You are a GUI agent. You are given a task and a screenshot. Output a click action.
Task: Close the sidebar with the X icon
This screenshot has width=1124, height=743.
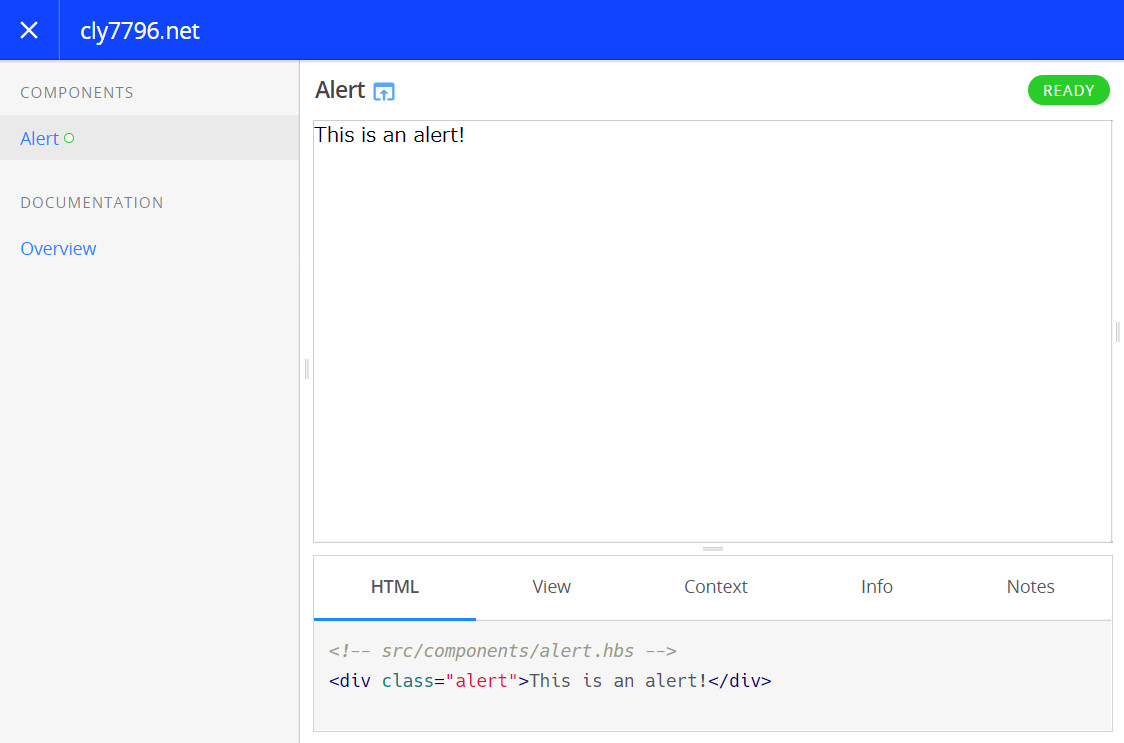29,30
